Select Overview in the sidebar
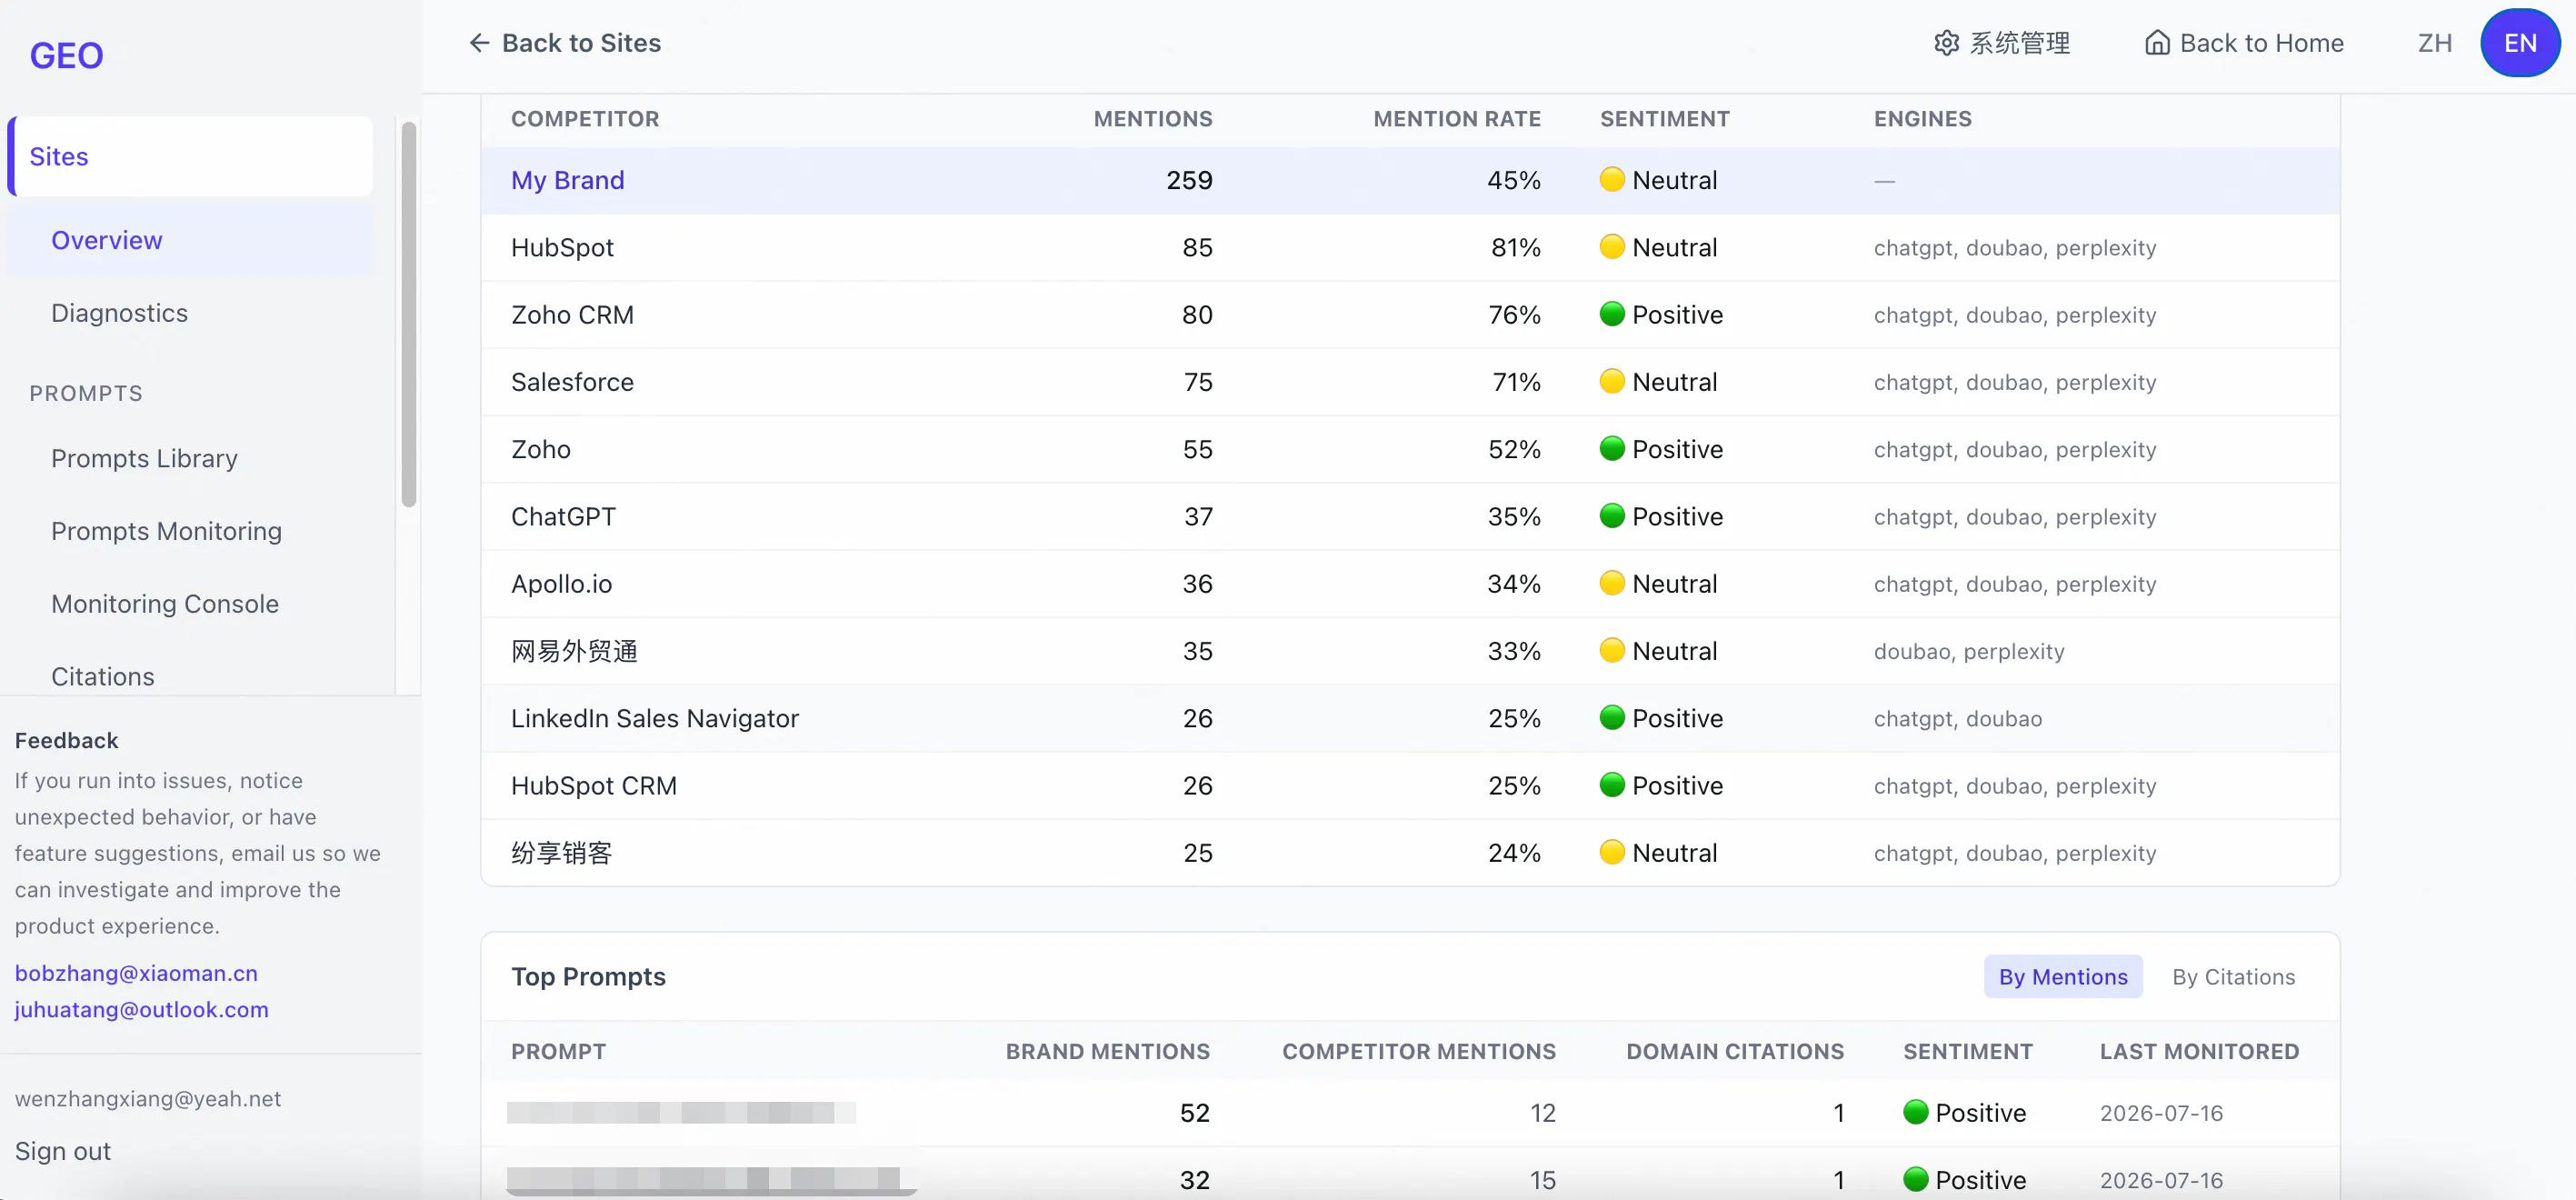The height and width of the screenshot is (1200, 2576). point(190,240)
